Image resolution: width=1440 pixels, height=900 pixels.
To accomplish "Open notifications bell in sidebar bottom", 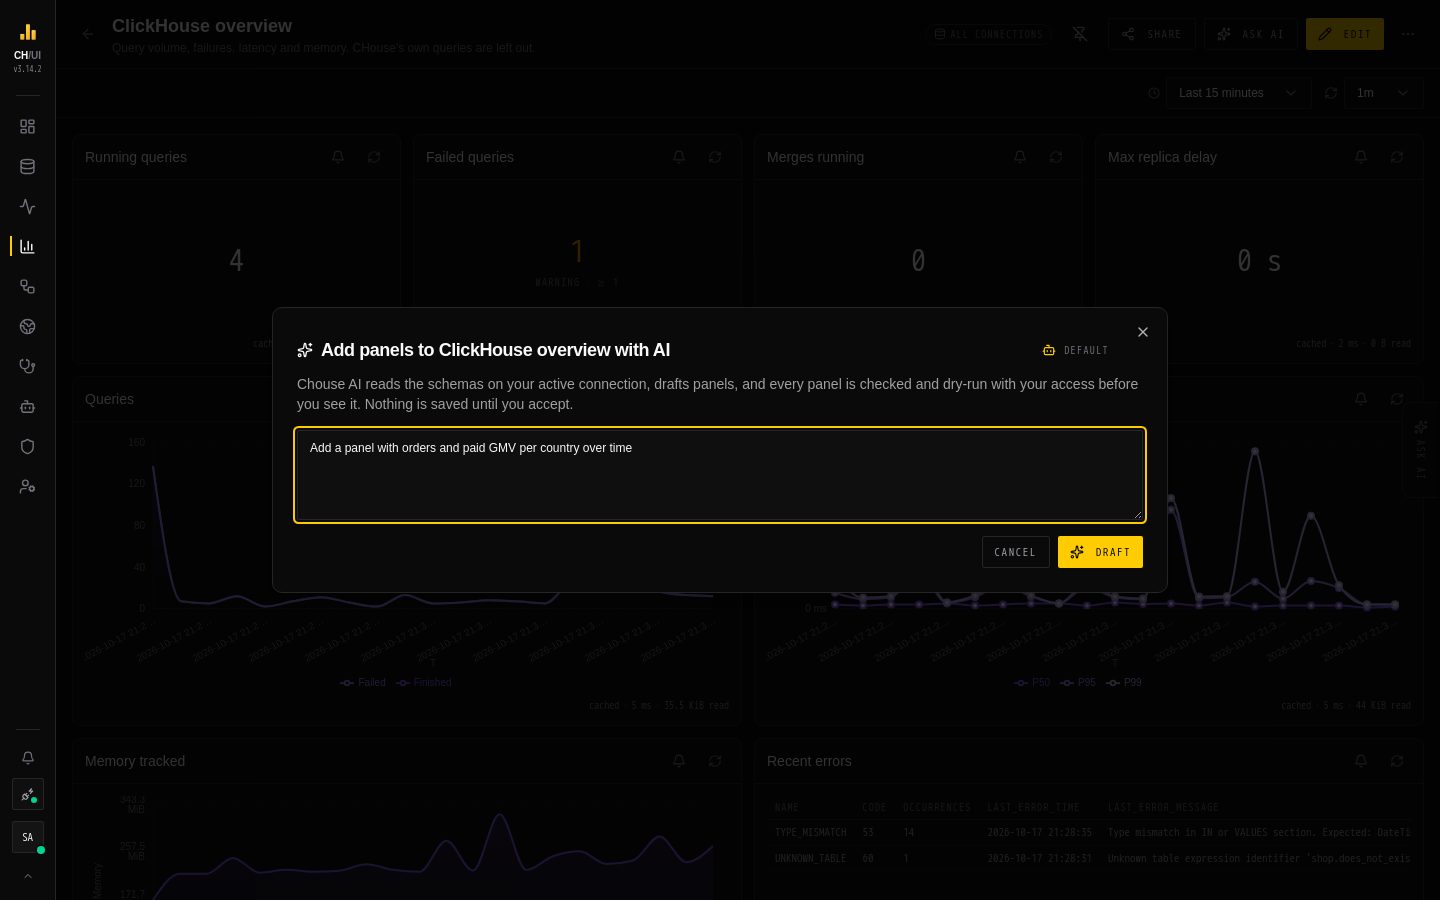I will [x=27, y=758].
